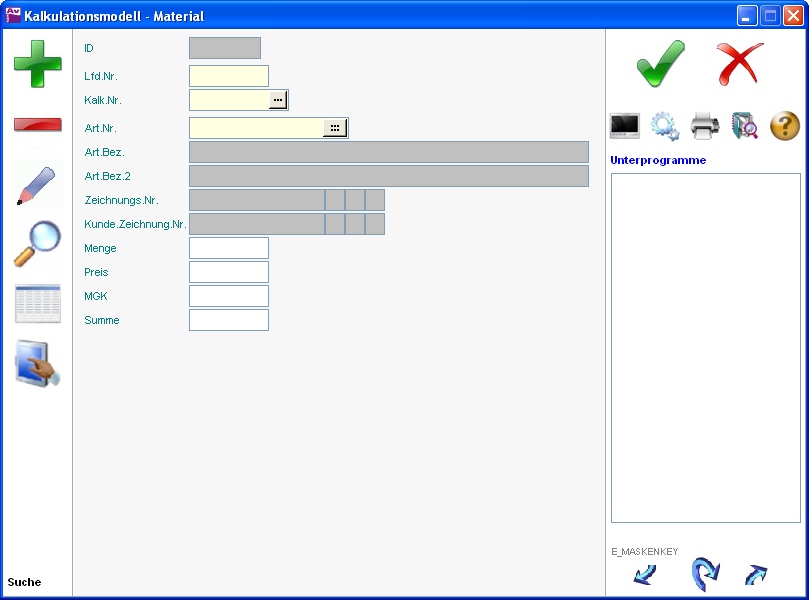Open search with the magnifying glass icon

click(37, 244)
